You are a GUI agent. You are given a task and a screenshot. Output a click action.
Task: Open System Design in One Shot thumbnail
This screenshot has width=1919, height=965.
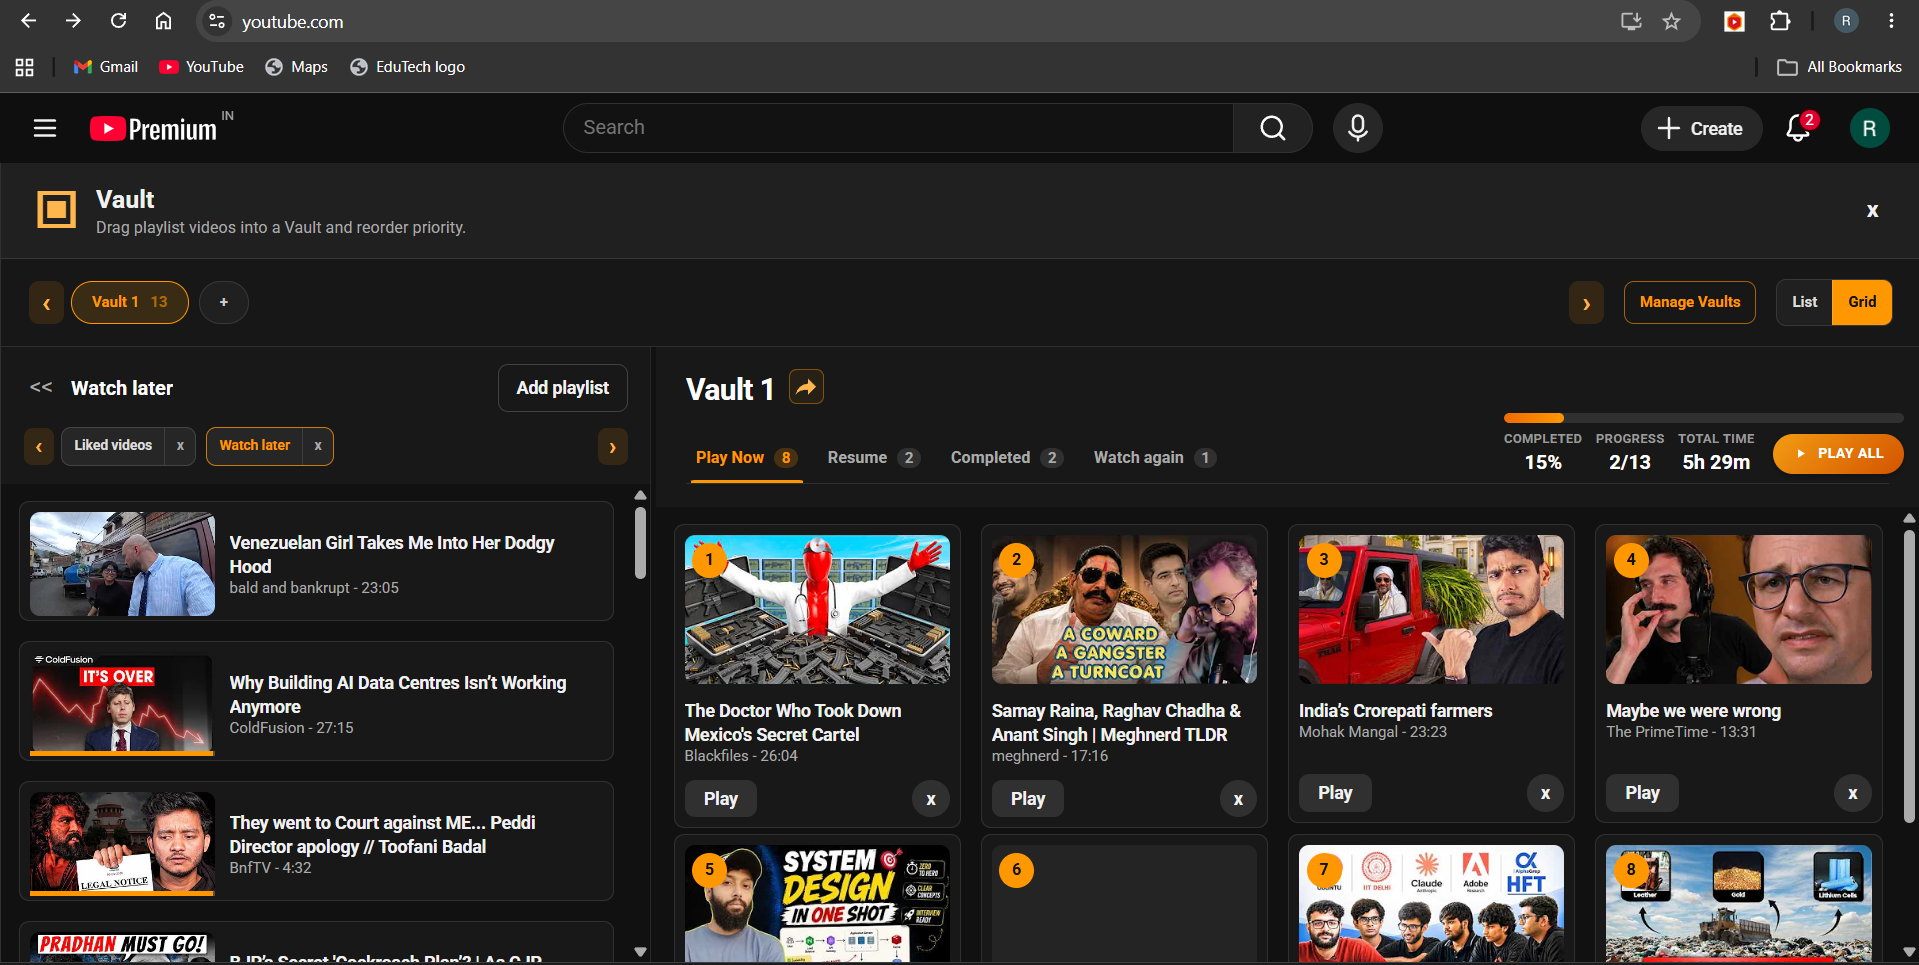tap(817, 904)
